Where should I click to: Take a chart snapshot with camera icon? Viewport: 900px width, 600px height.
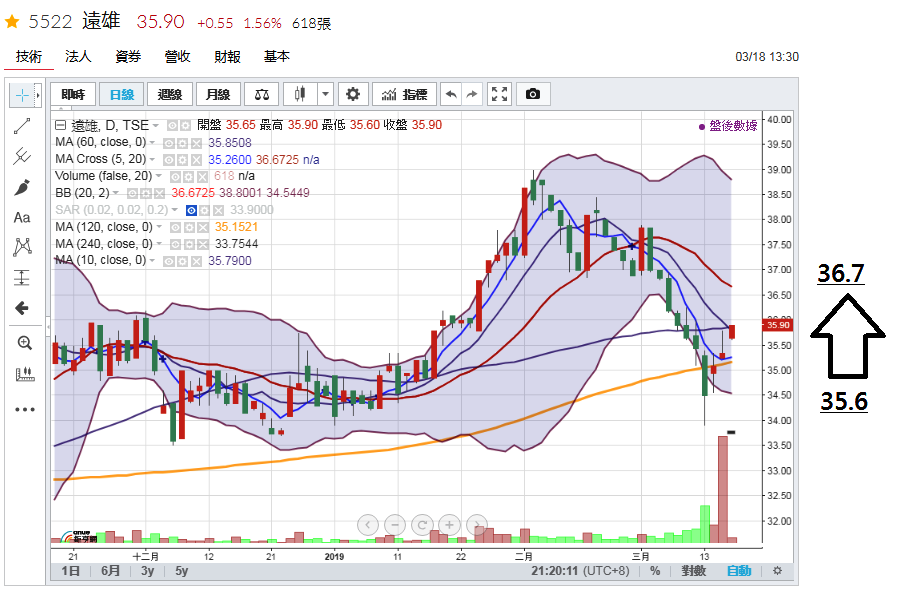coord(533,94)
